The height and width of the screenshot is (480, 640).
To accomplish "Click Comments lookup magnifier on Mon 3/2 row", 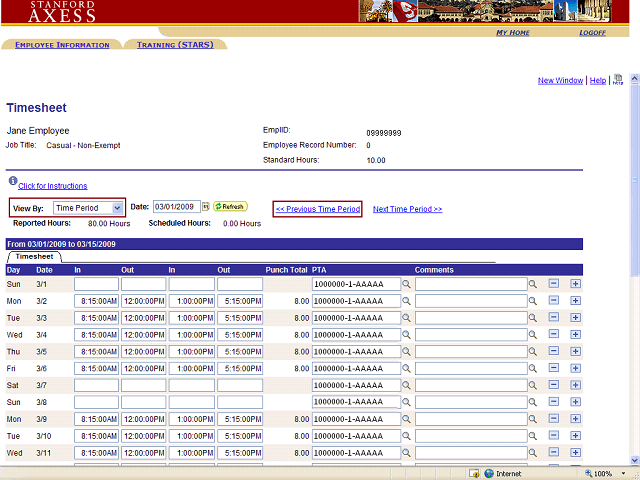I will [x=533, y=301].
